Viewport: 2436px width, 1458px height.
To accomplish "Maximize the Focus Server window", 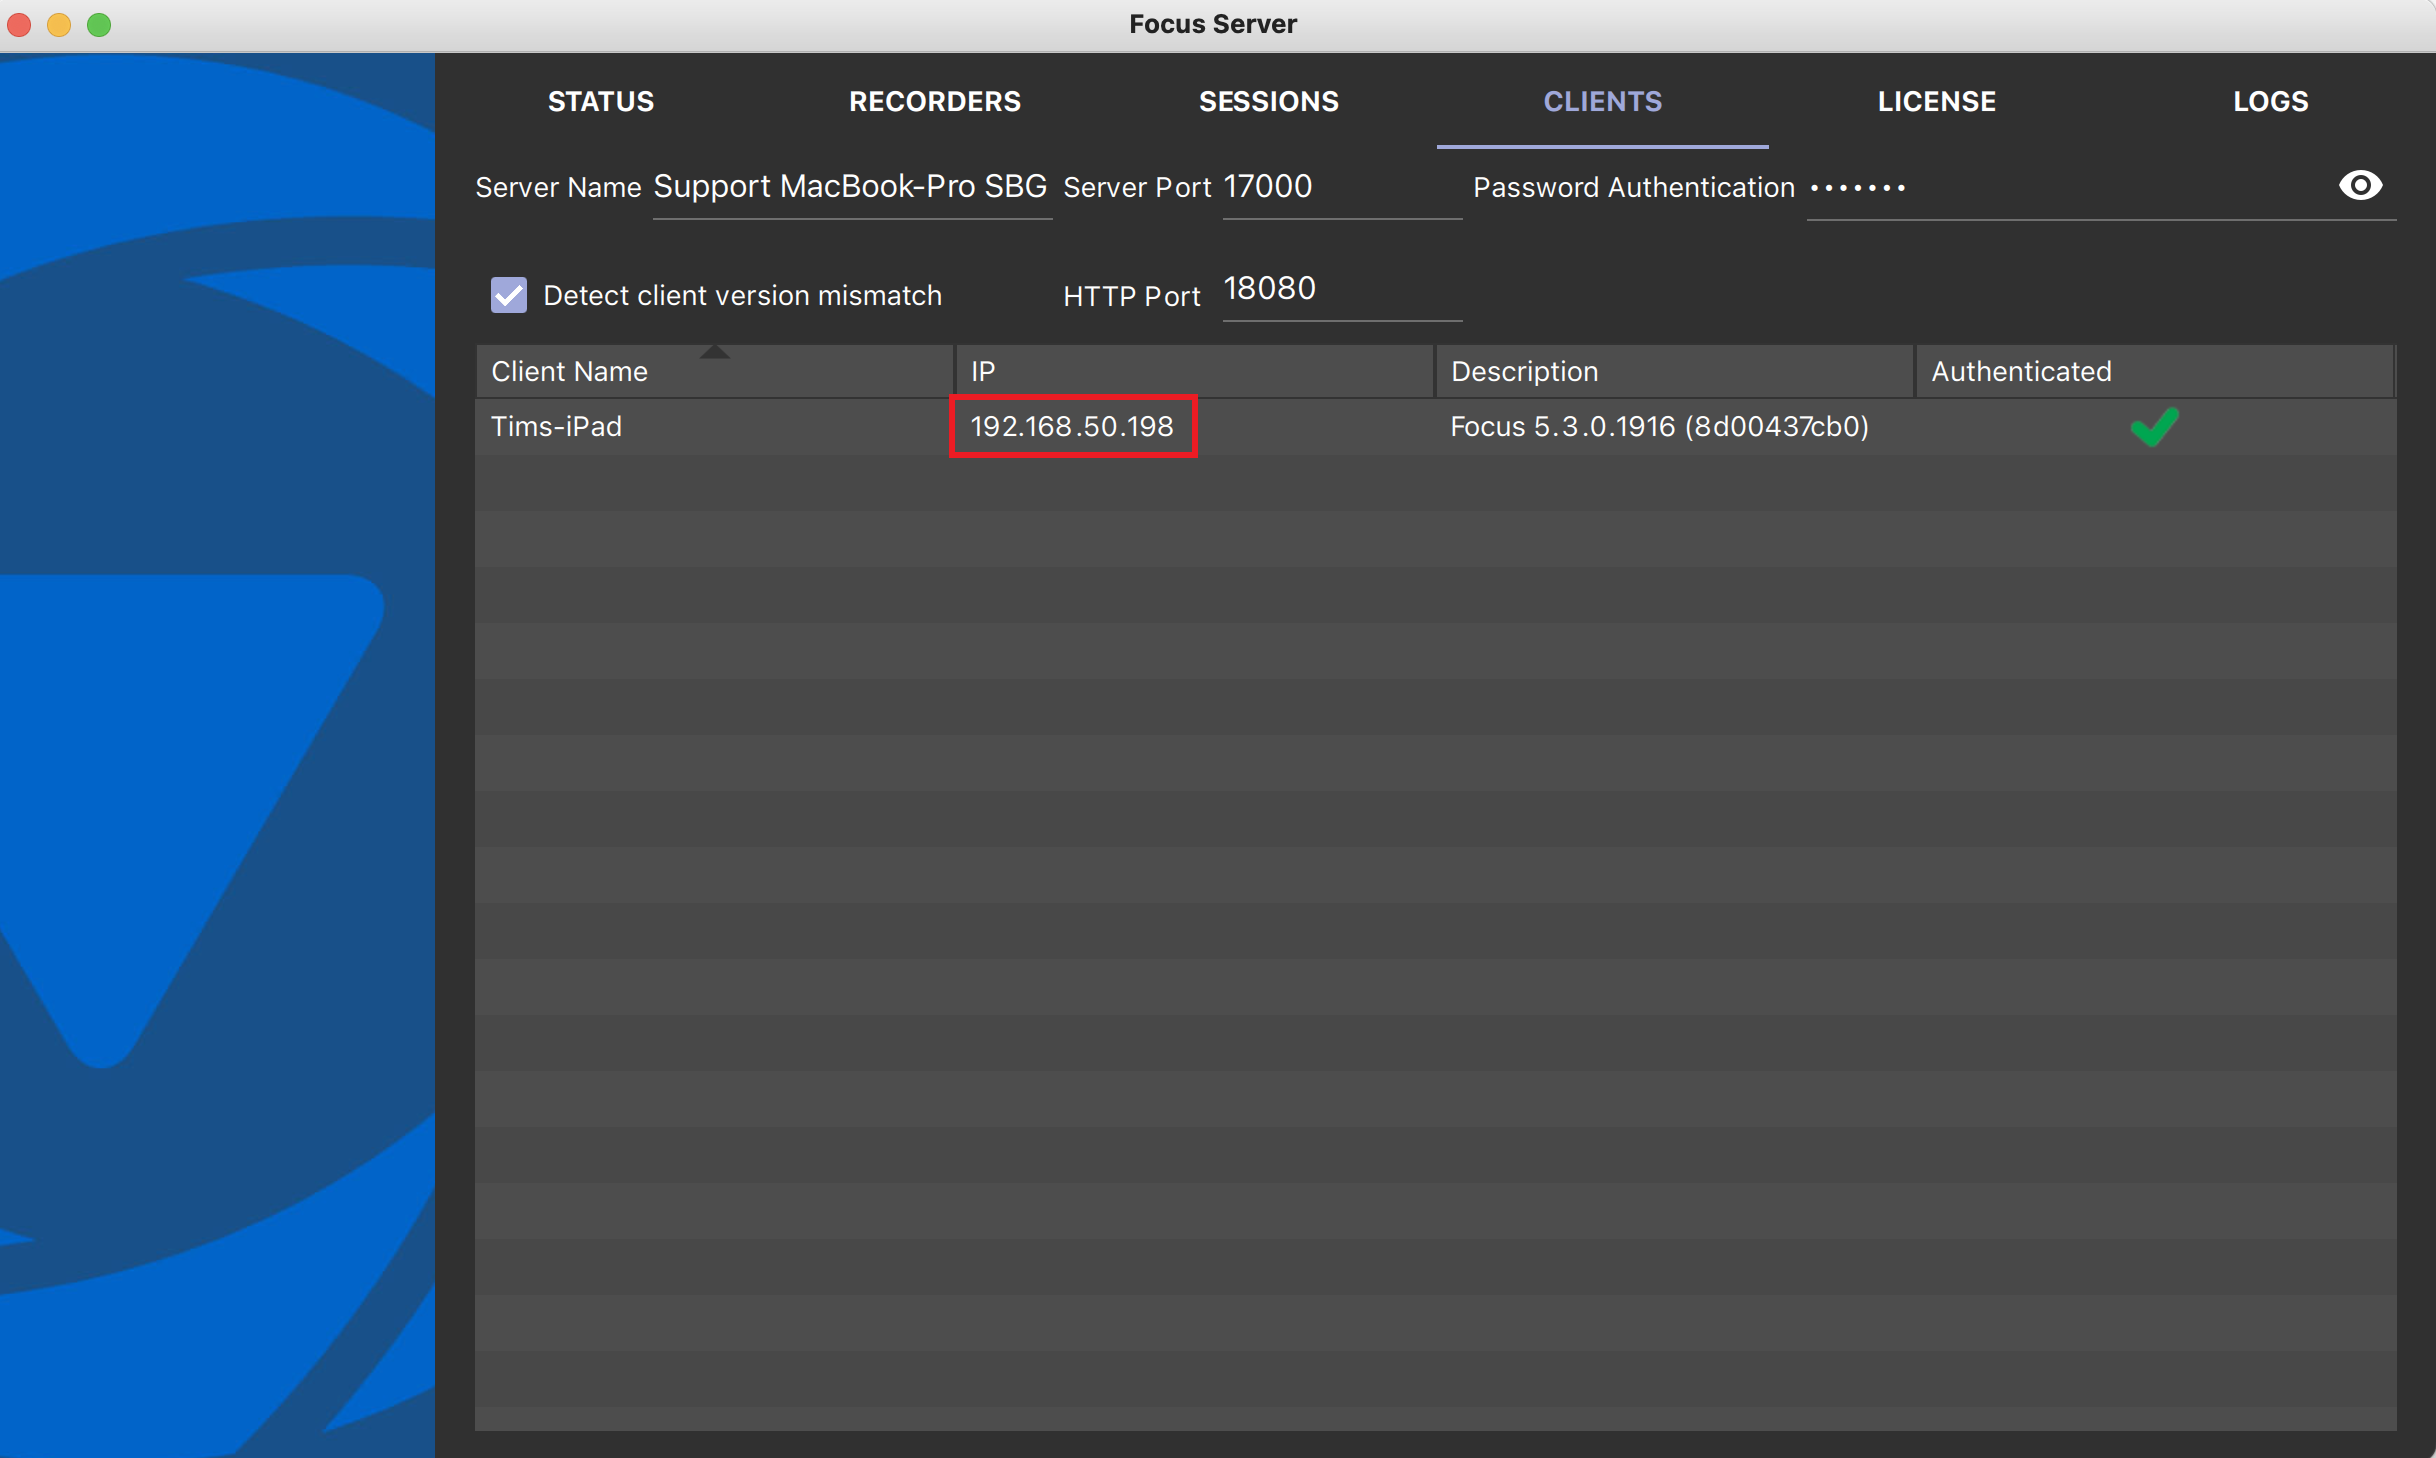I will [x=99, y=24].
